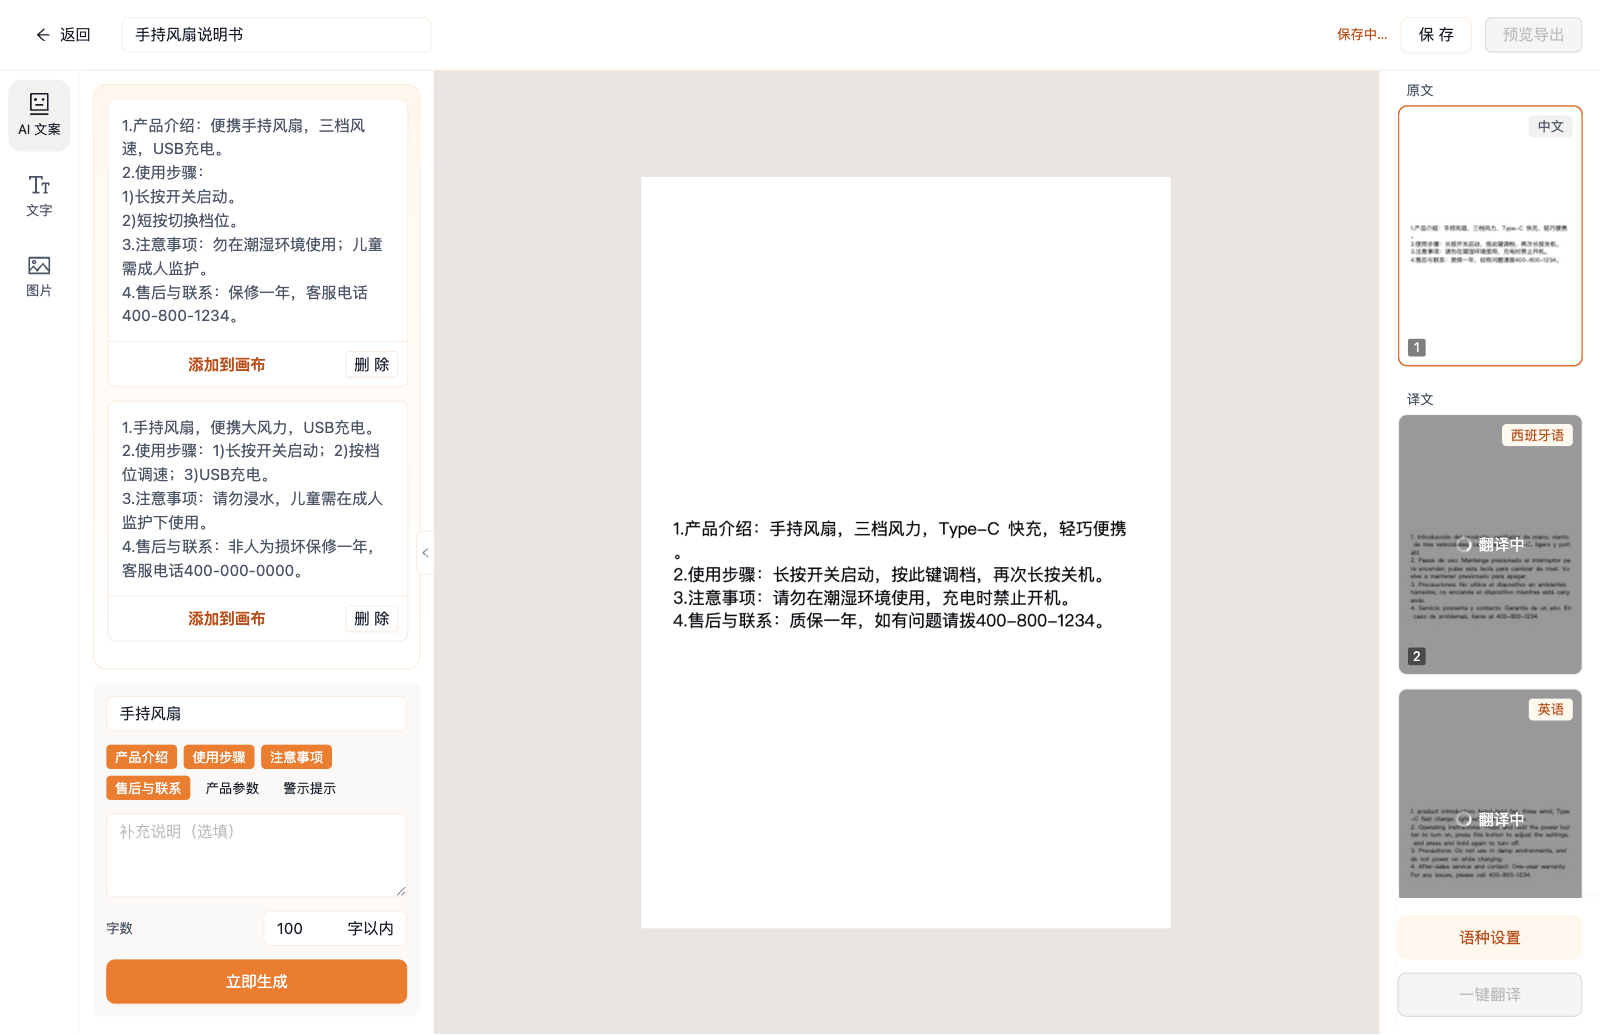
Task: Enable the 警示提示 tag
Action: click(x=309, y=789)
